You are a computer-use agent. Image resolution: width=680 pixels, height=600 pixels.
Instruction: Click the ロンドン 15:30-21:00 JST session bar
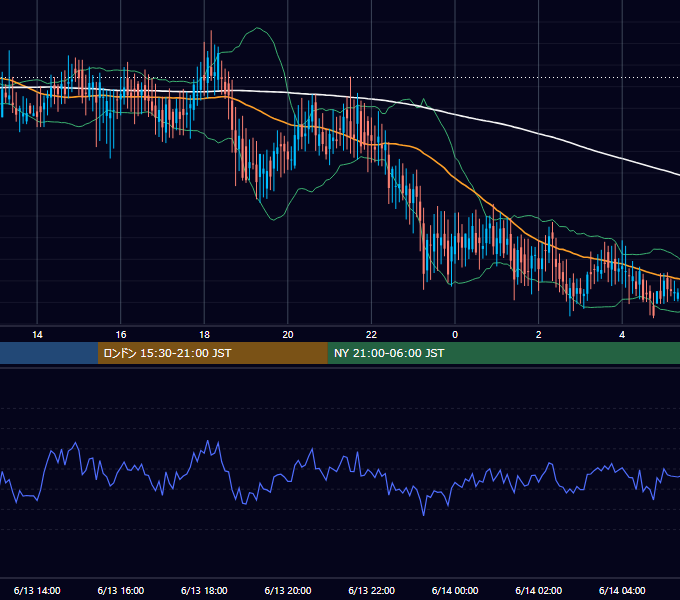212,353
